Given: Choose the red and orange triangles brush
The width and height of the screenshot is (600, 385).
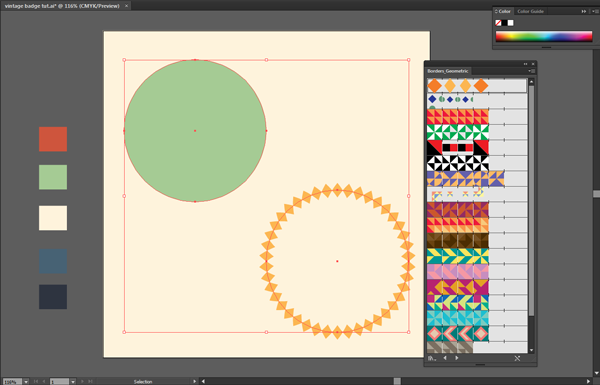Looking at the screenshot, I should pyautogui.click(x=477, y=117).
